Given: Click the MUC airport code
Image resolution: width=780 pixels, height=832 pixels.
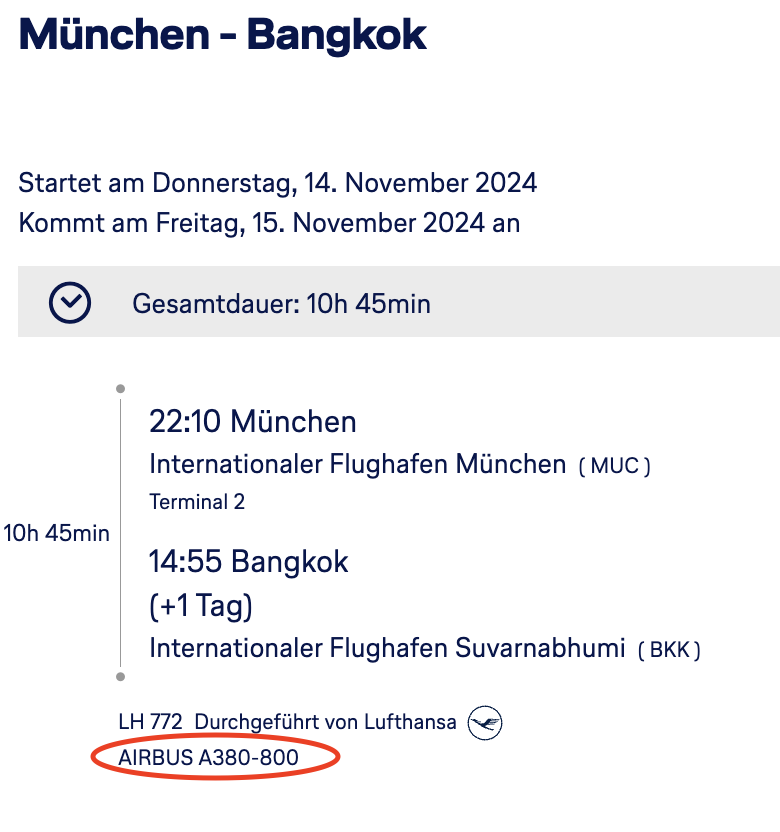Looking at the screenshot, I should pyautogui.click(x=614, y=466).
